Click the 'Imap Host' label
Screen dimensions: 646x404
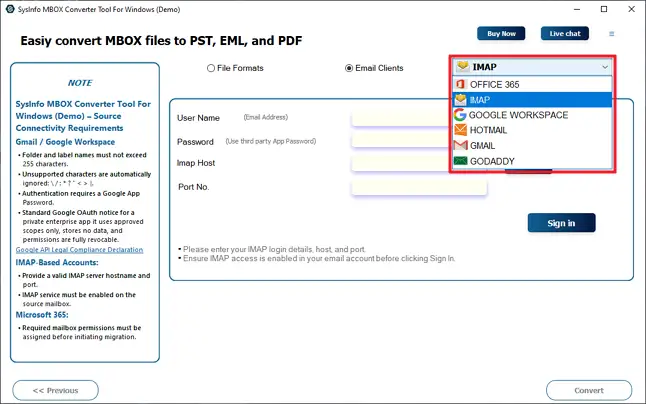pos(196,163)
